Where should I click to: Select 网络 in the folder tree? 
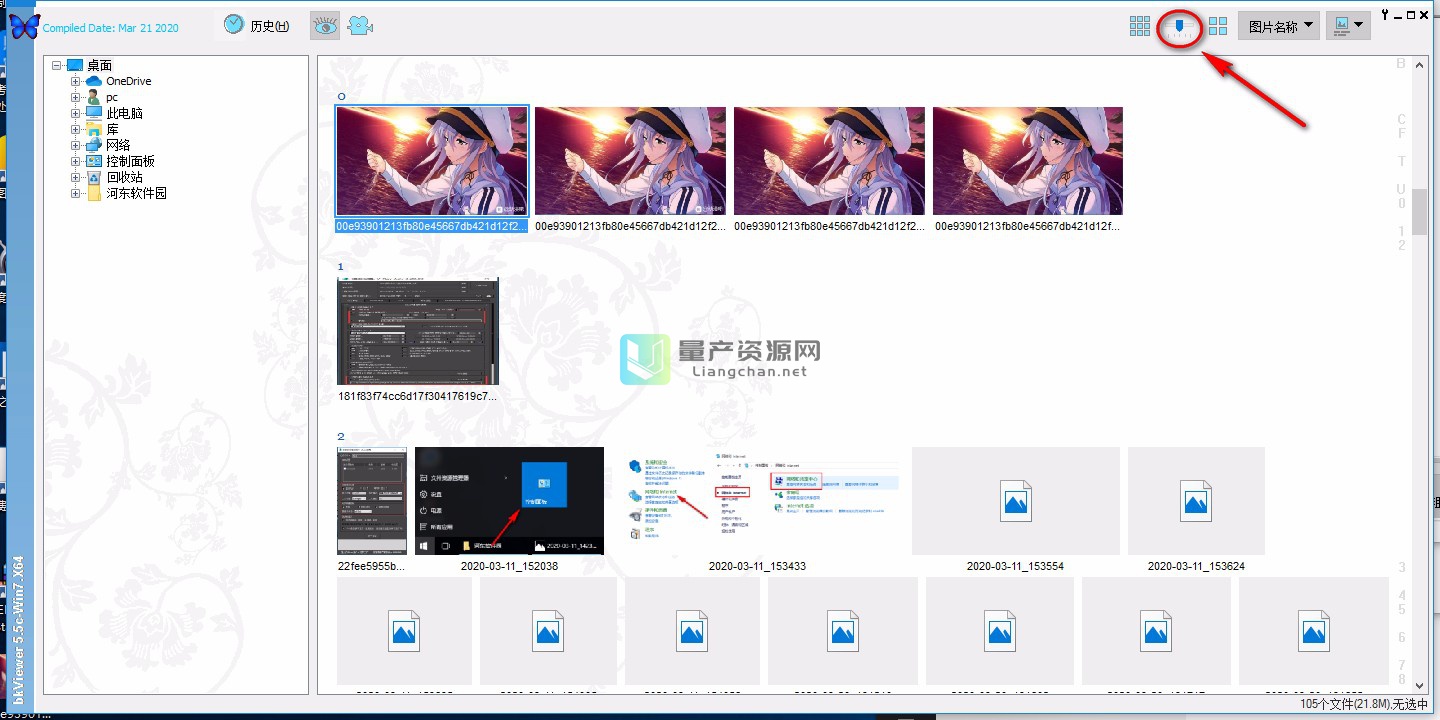(118, 145)
